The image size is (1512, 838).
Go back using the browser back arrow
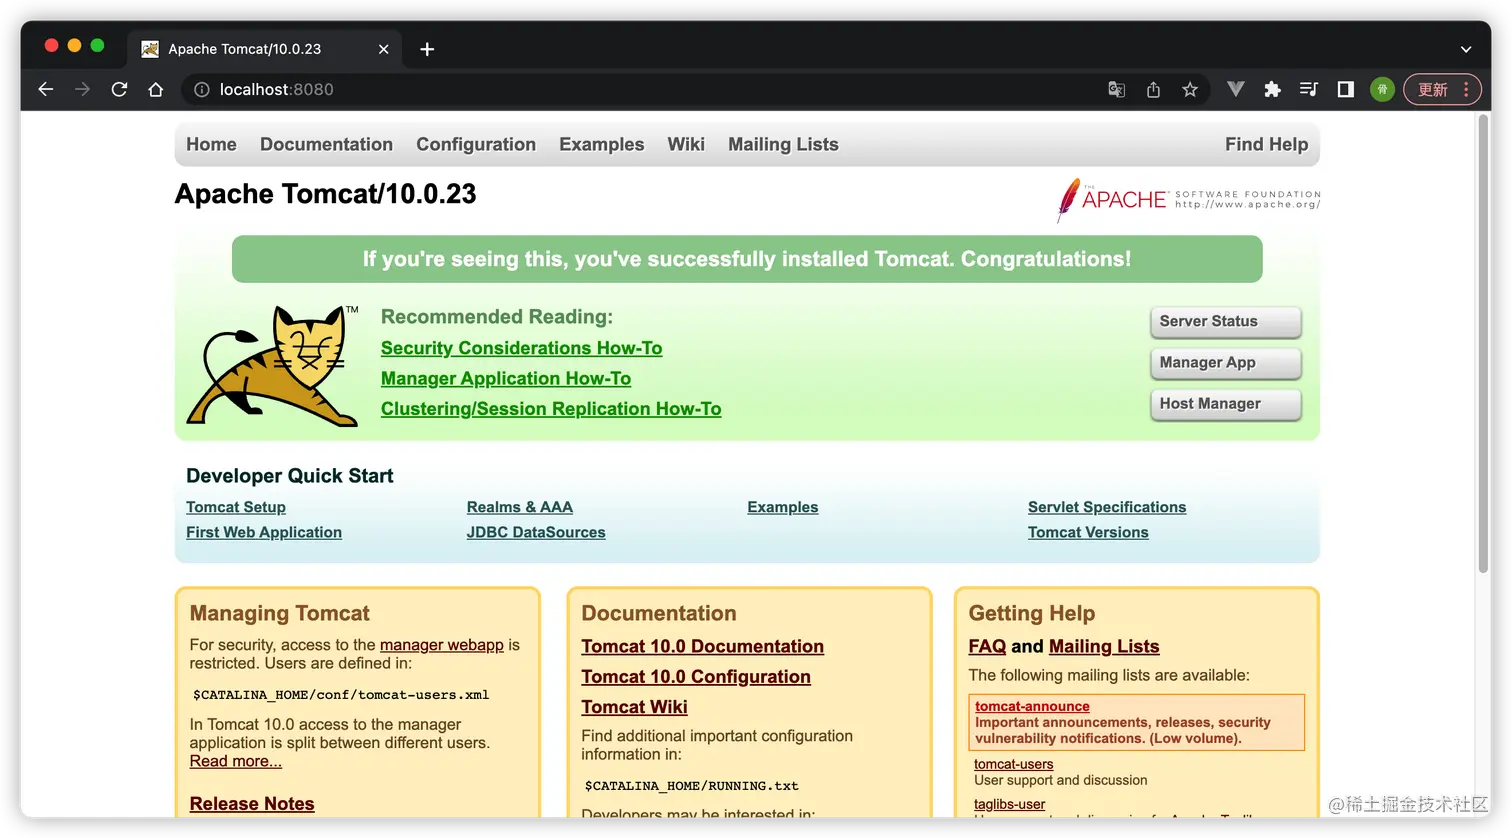46,89
